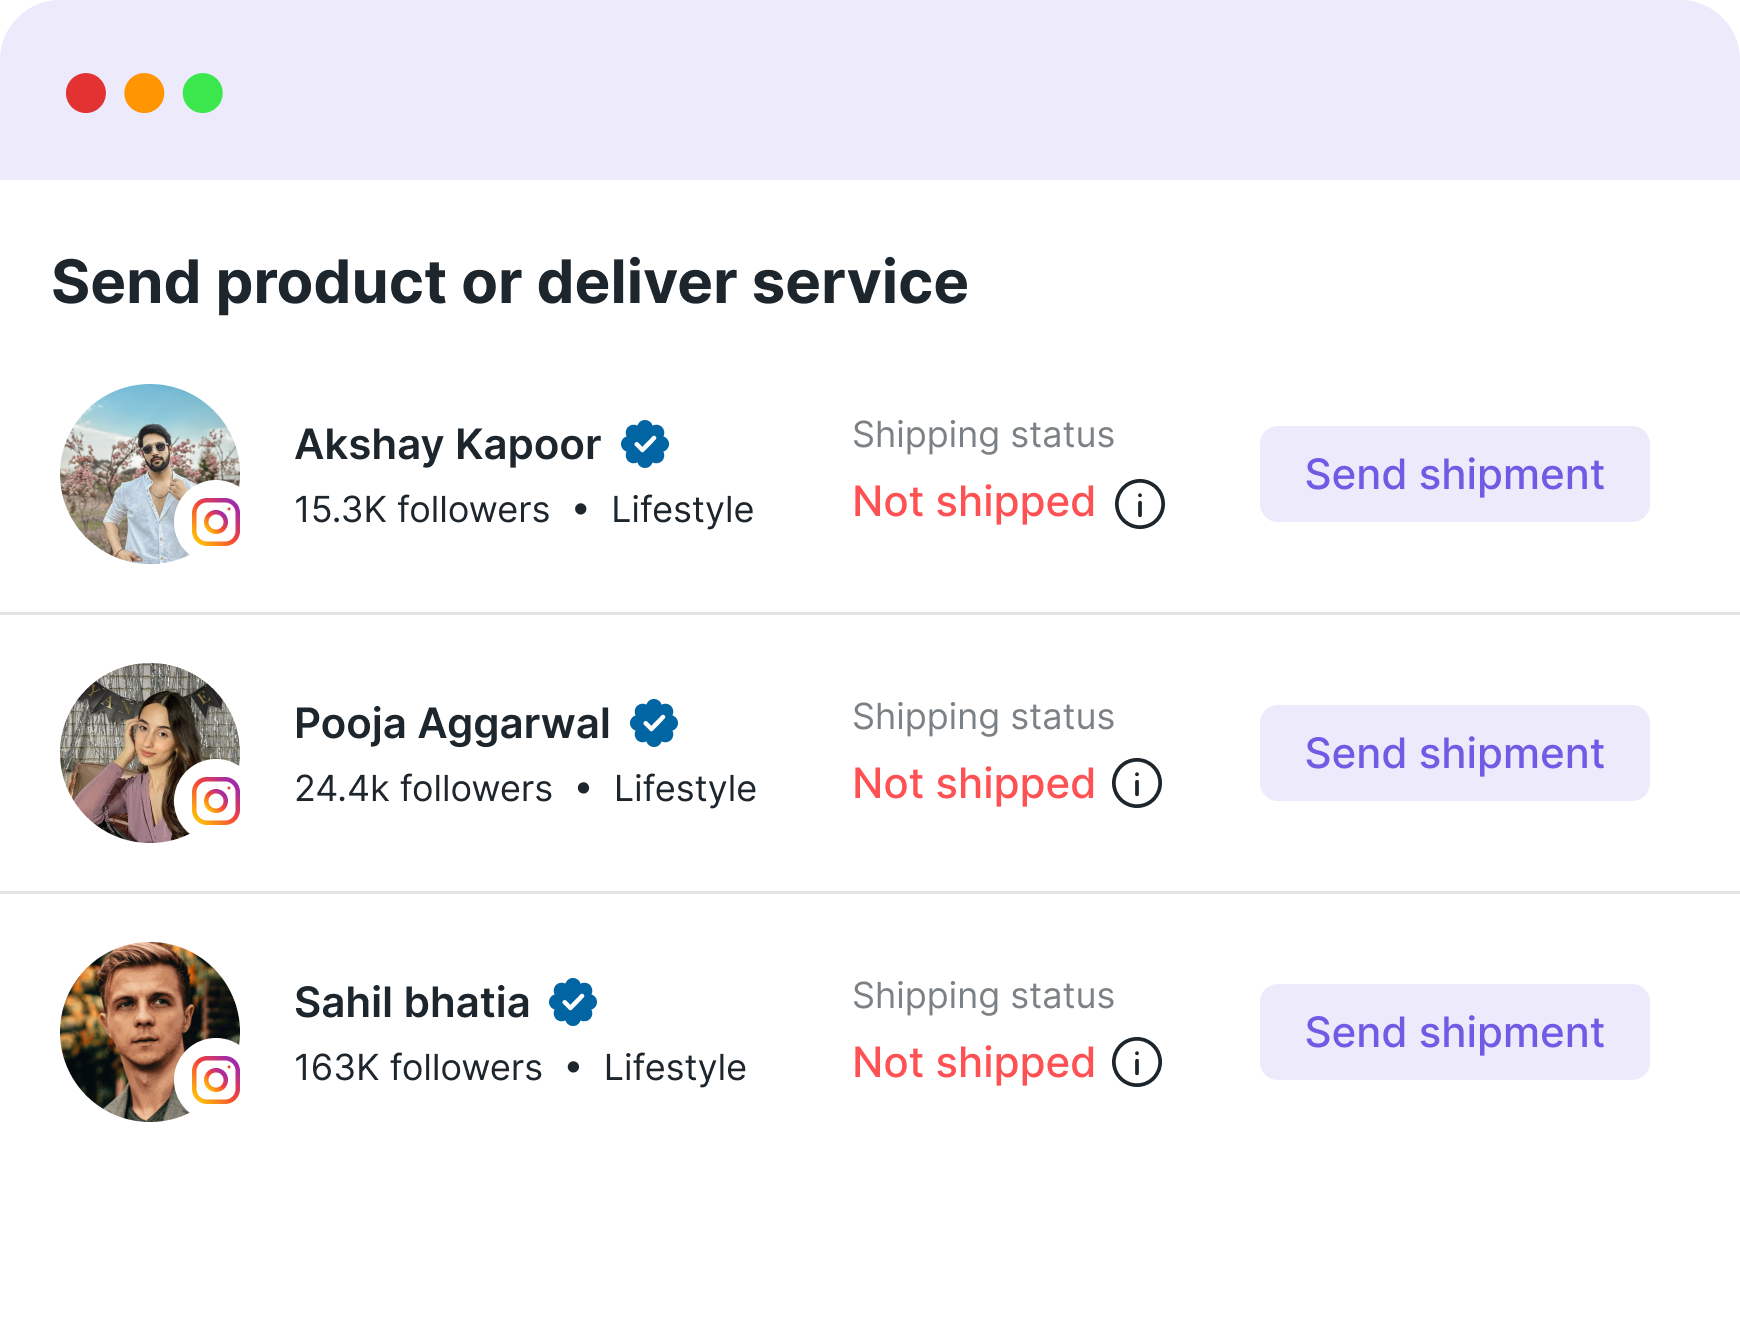
Task: Click the Not shipped status for Akshay Kapoor
Action: [973, 502]
